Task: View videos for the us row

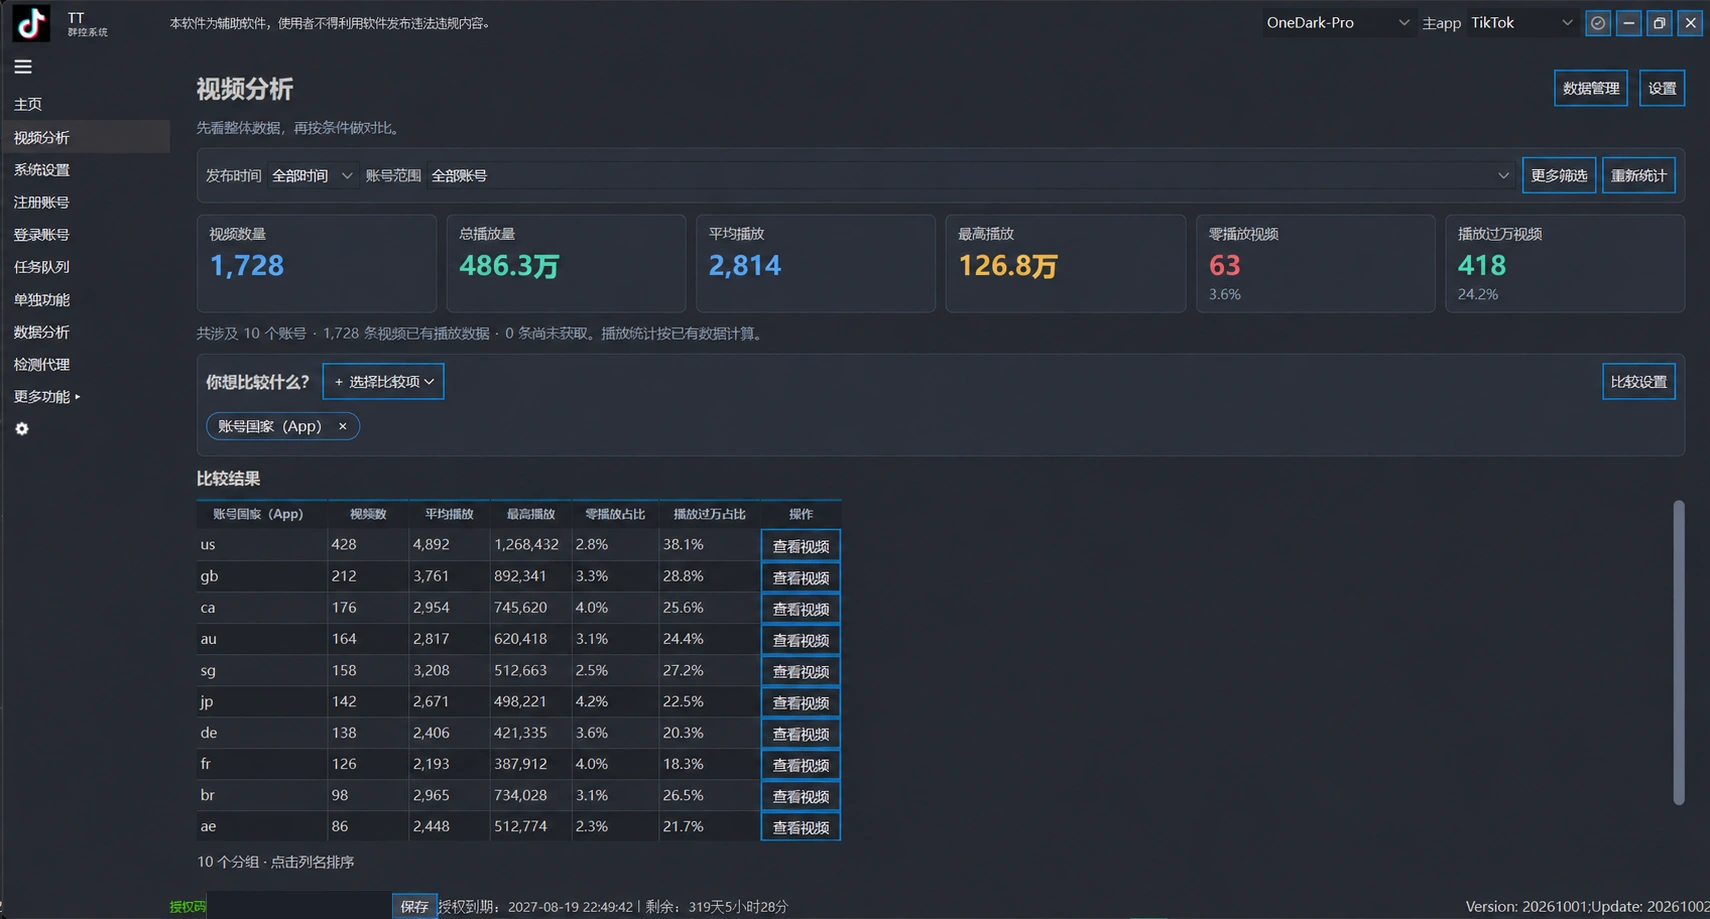Action: (x=801, y=546)
